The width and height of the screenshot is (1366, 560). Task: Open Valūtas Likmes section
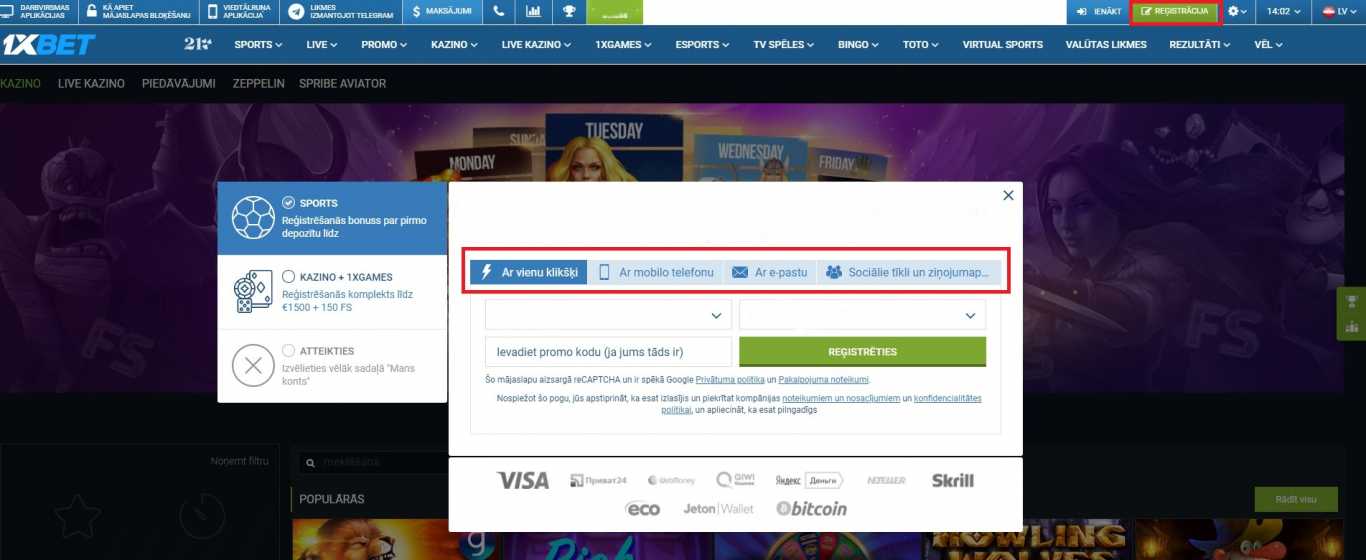[1106, 44]
